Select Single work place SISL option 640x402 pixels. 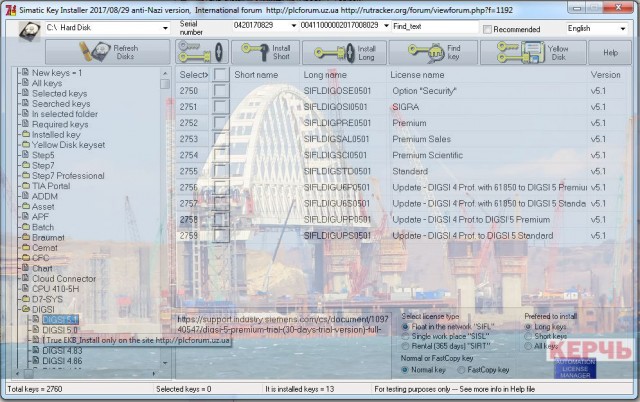405,336
